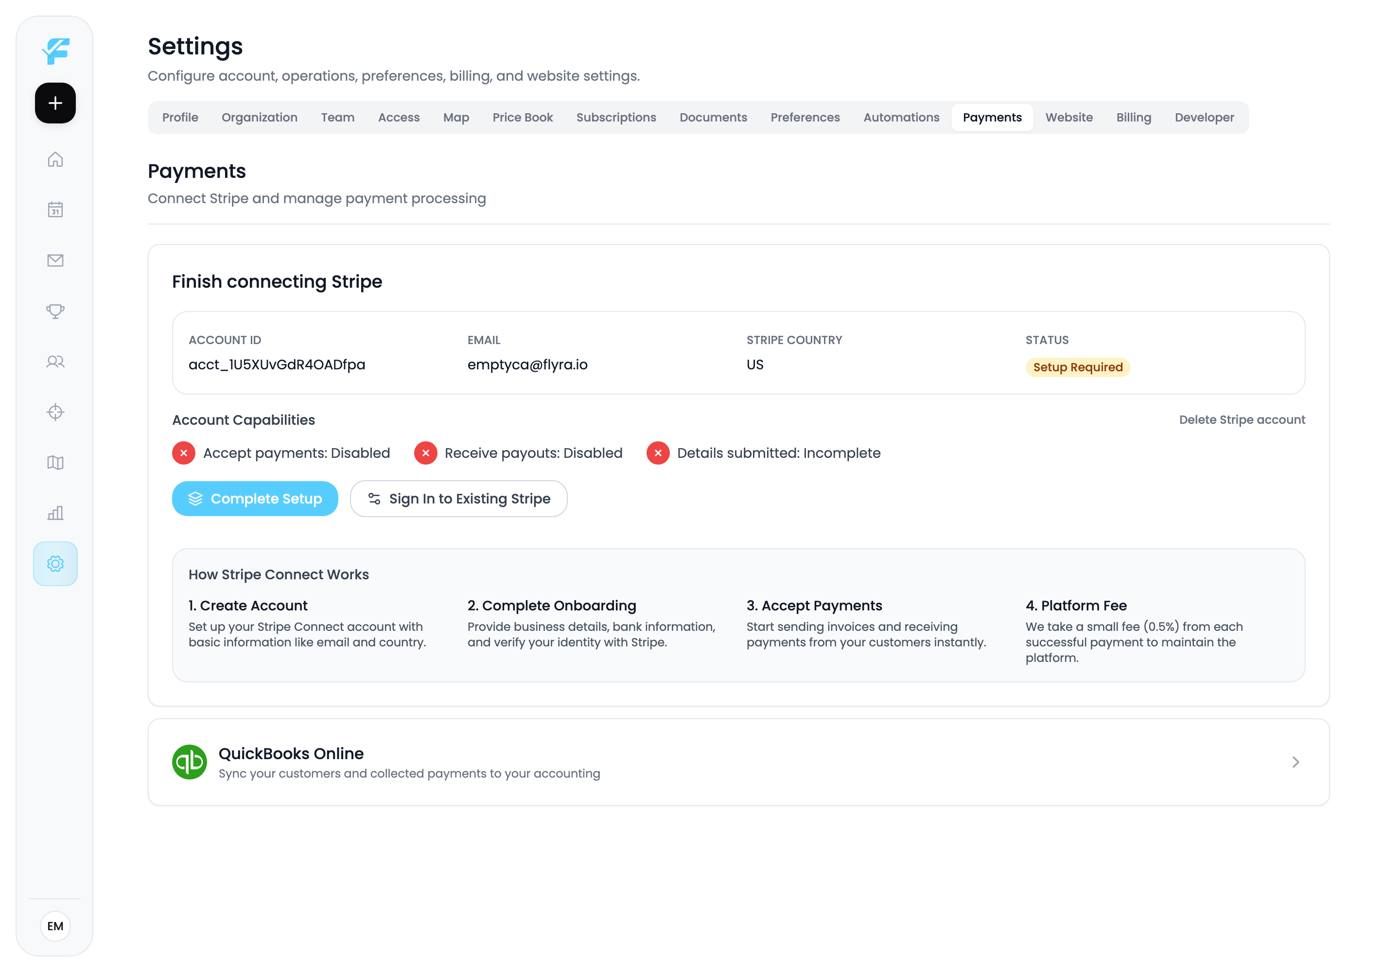Click the email emptyca@flyra.io
This screenshot has width=1400, height=972.
coord(527,365)
